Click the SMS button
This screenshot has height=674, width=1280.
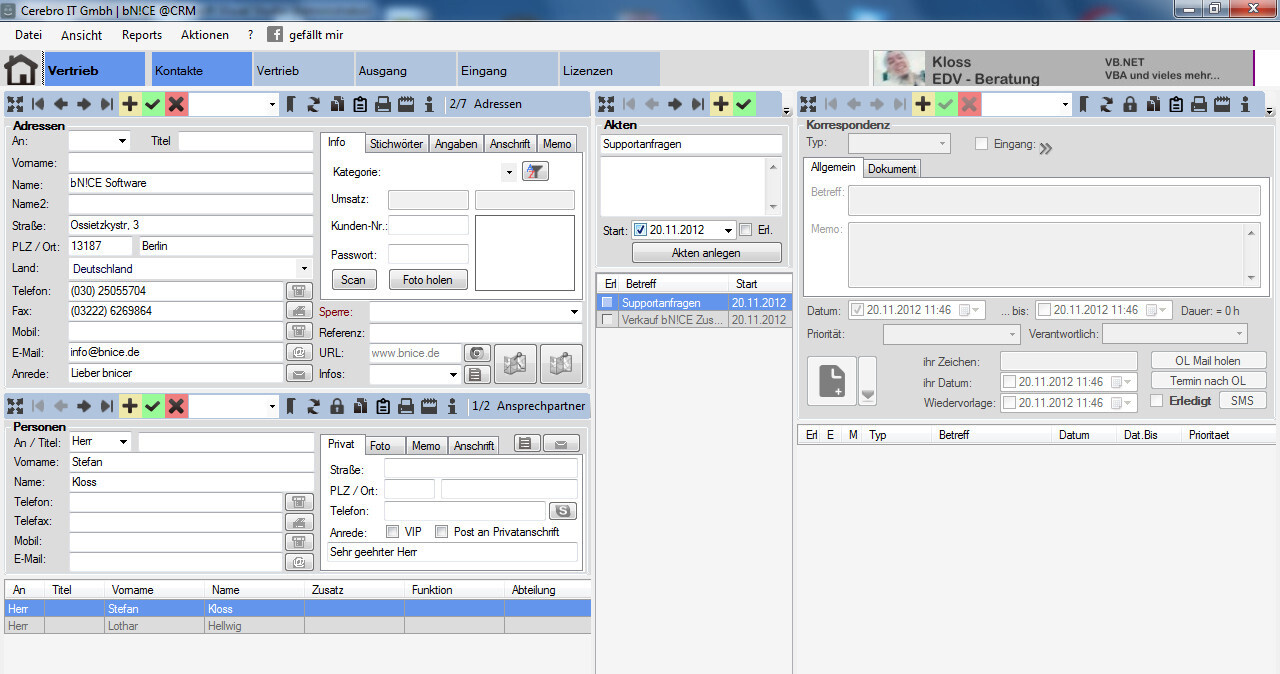pos(1242,400)
